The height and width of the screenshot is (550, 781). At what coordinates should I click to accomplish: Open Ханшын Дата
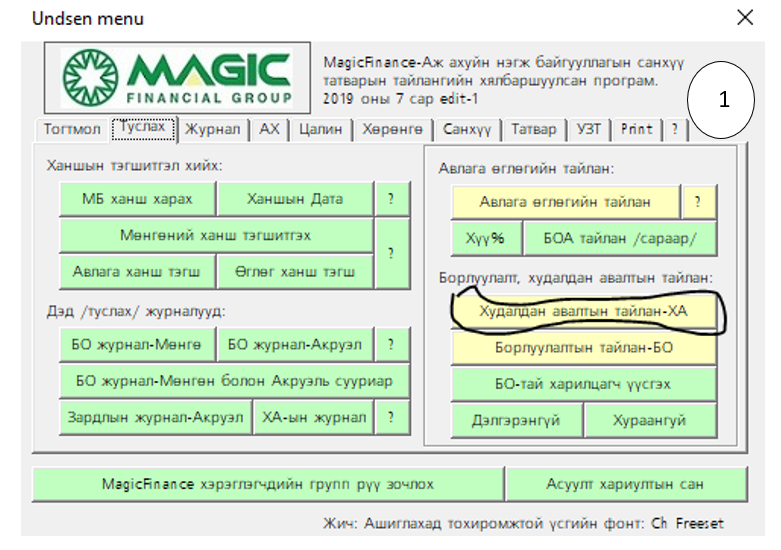point(295,199)
